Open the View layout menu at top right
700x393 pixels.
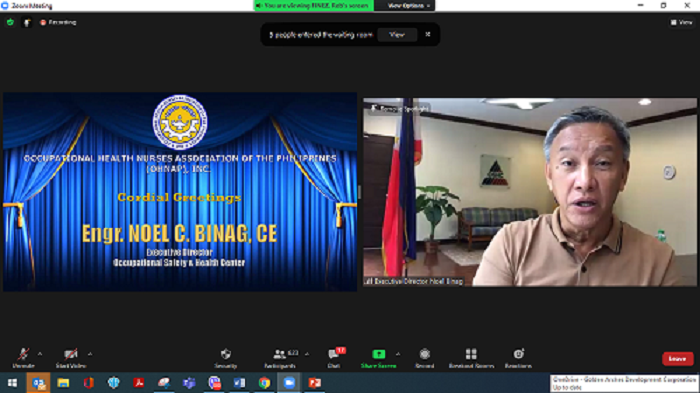pyautogui.click(x=681, y=22)
